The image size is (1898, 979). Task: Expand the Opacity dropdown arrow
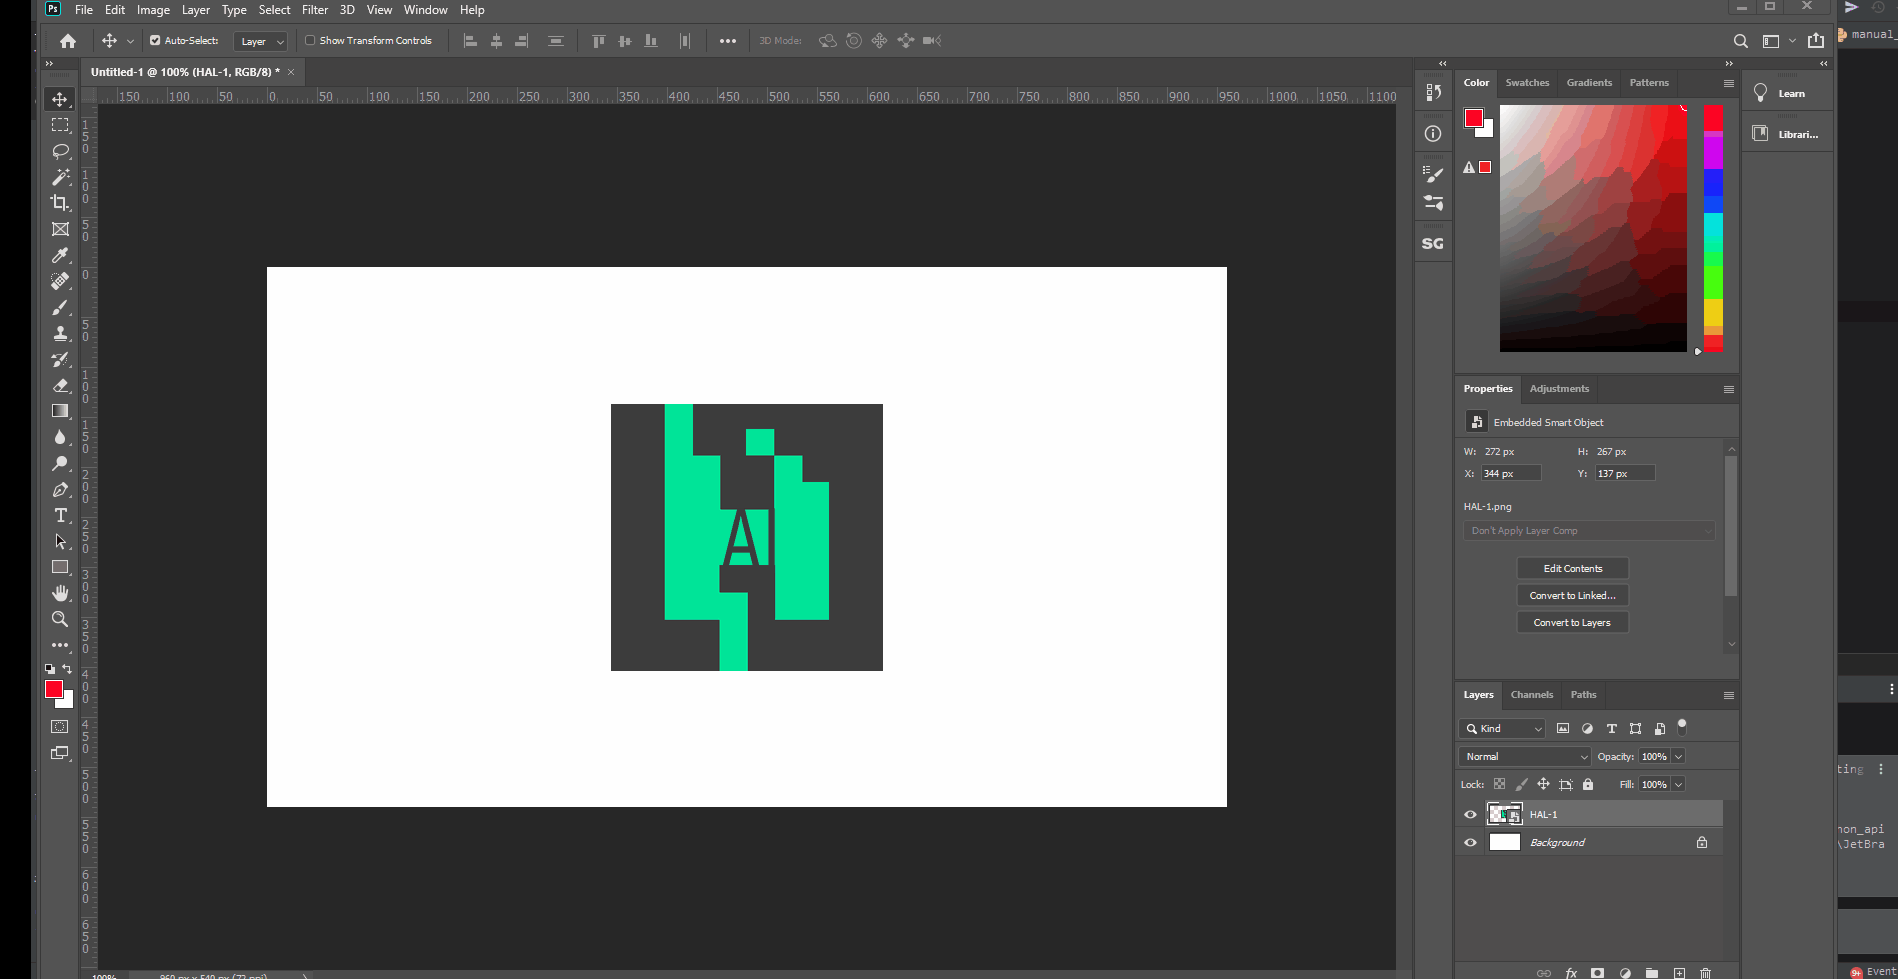[x=1679, y=756]
